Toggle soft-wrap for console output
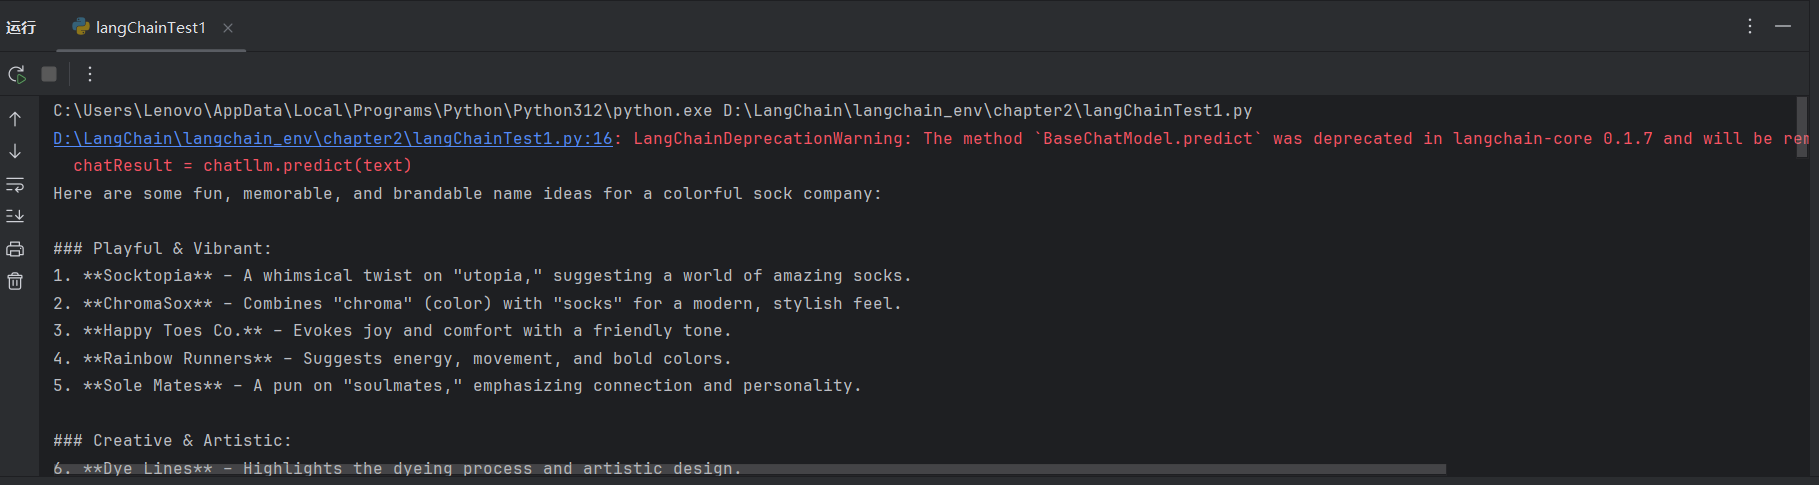This screenshot has width=1819, height=485. [15, 184]
